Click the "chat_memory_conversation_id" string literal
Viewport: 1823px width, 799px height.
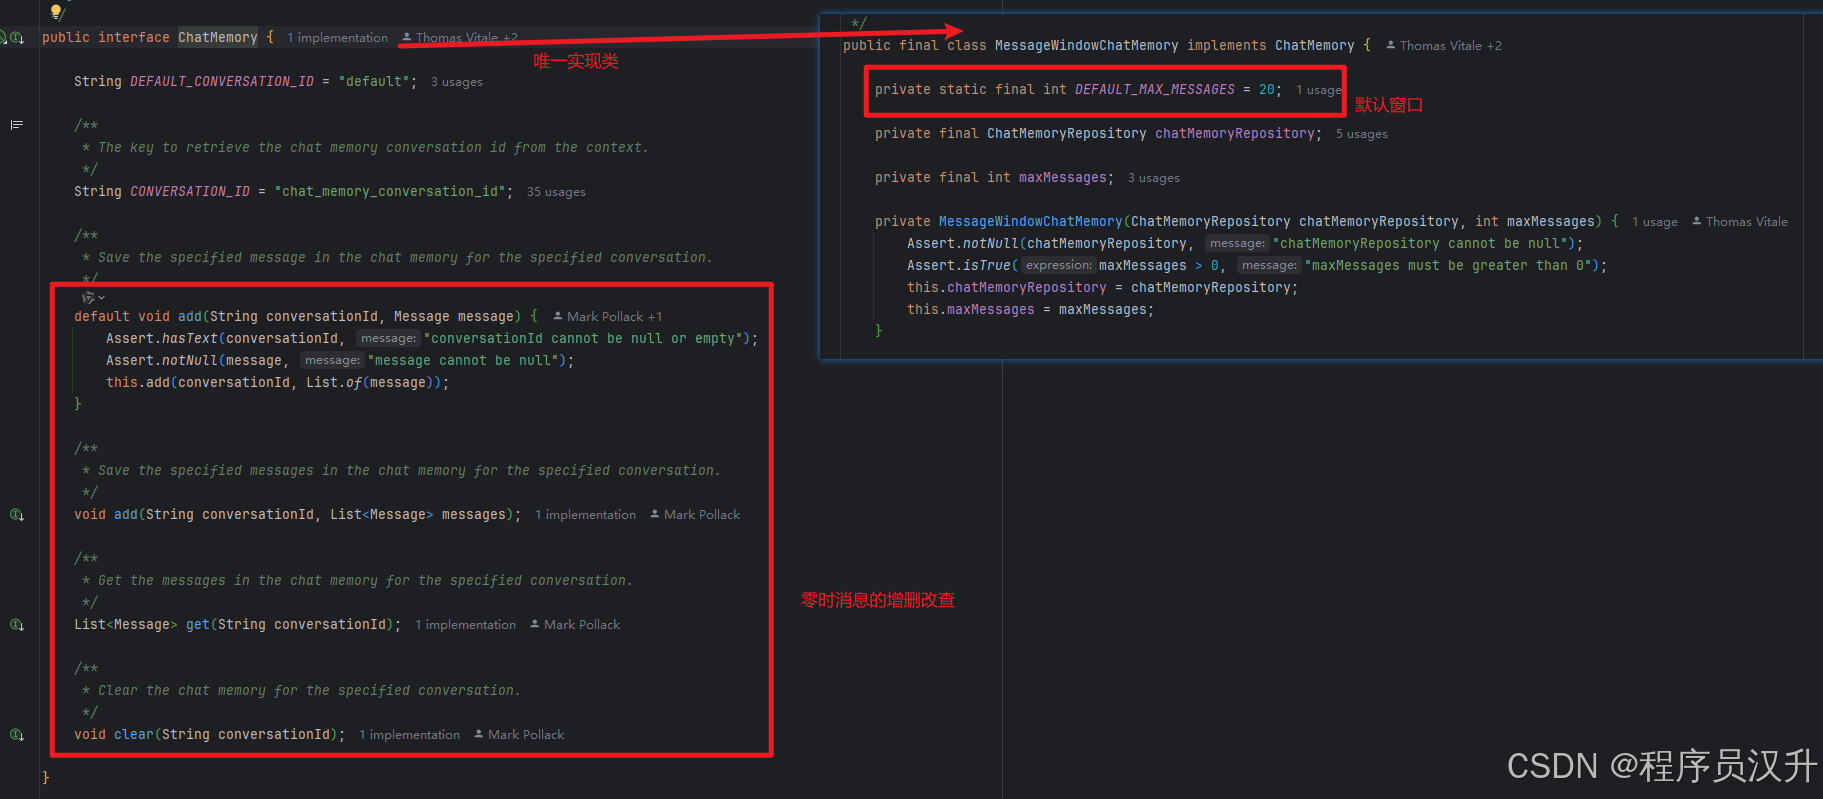click(x=390, y=192)
